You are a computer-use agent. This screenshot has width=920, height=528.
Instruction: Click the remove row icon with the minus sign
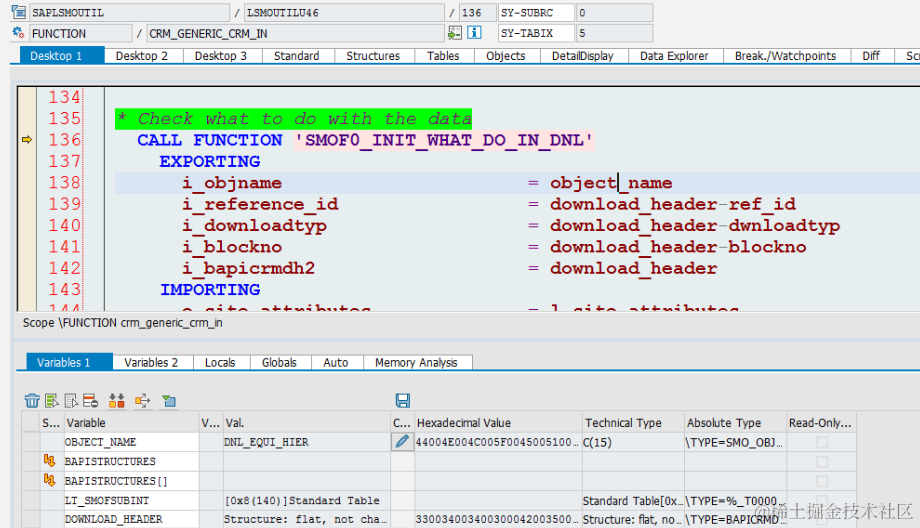pyautogui.click(x=90, y=401)
